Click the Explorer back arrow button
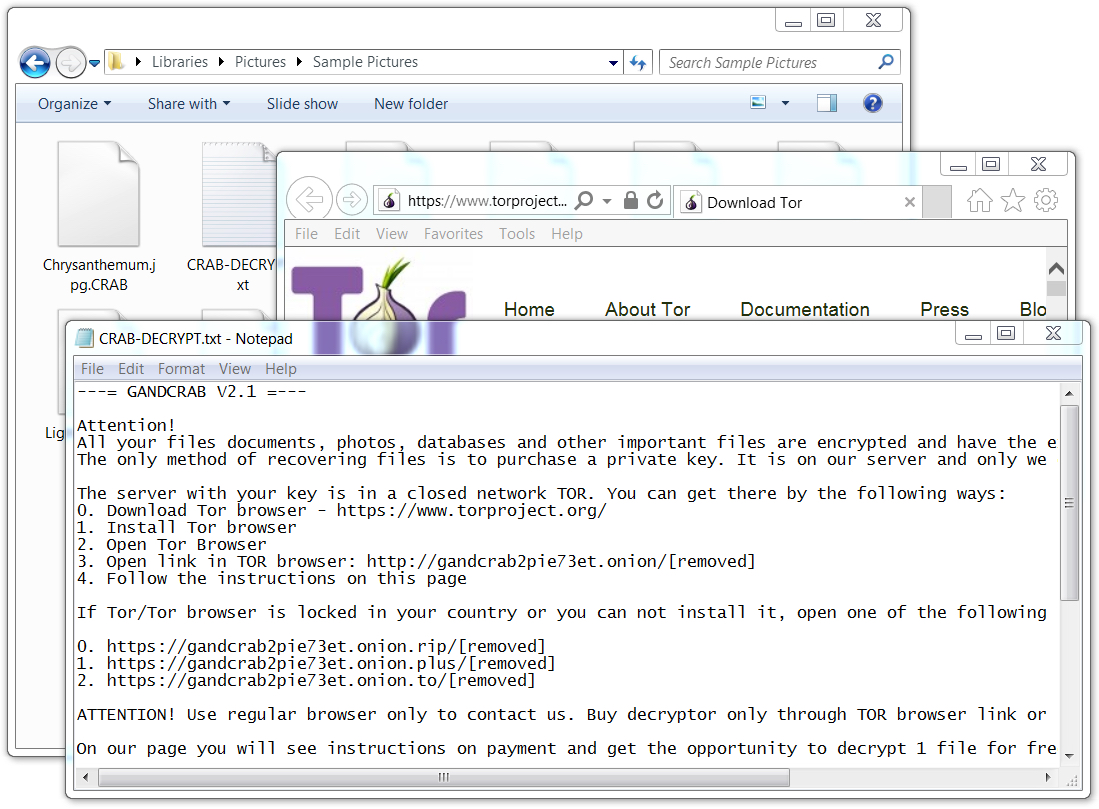This screenshot has height=809, width=1099. 35,63
